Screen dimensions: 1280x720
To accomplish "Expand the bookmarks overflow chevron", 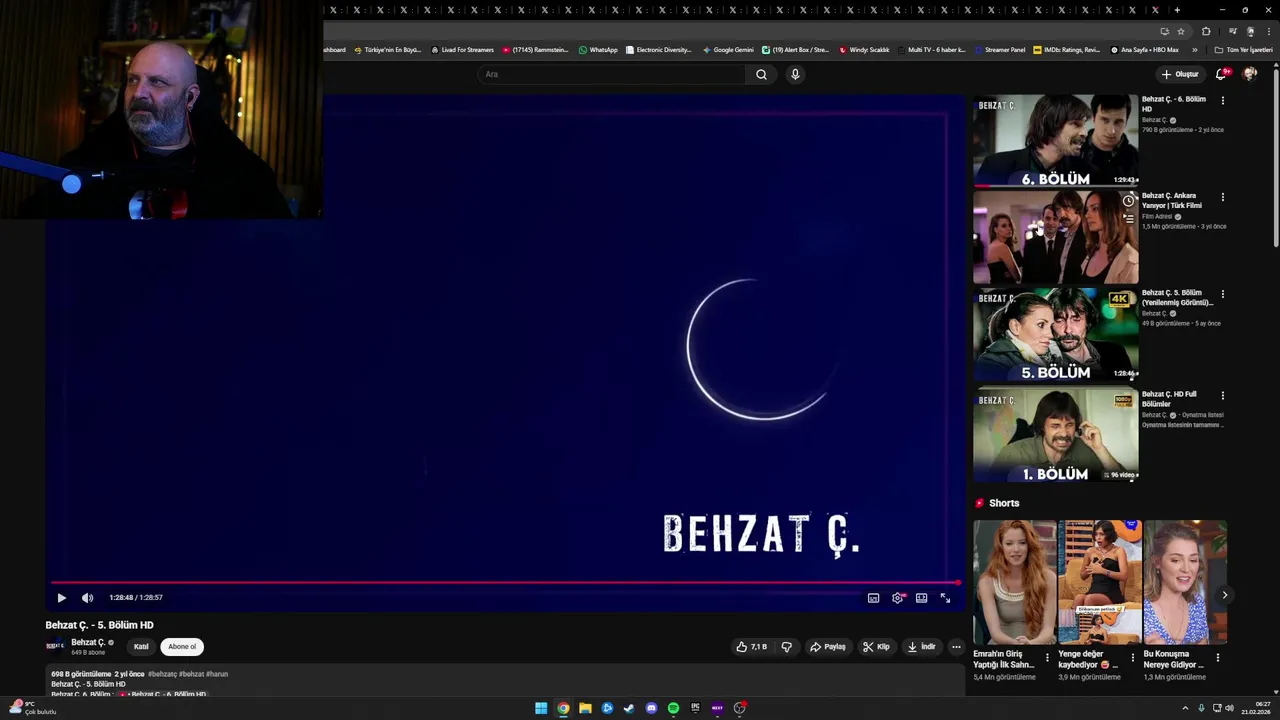I will (x=1194, y=50).
